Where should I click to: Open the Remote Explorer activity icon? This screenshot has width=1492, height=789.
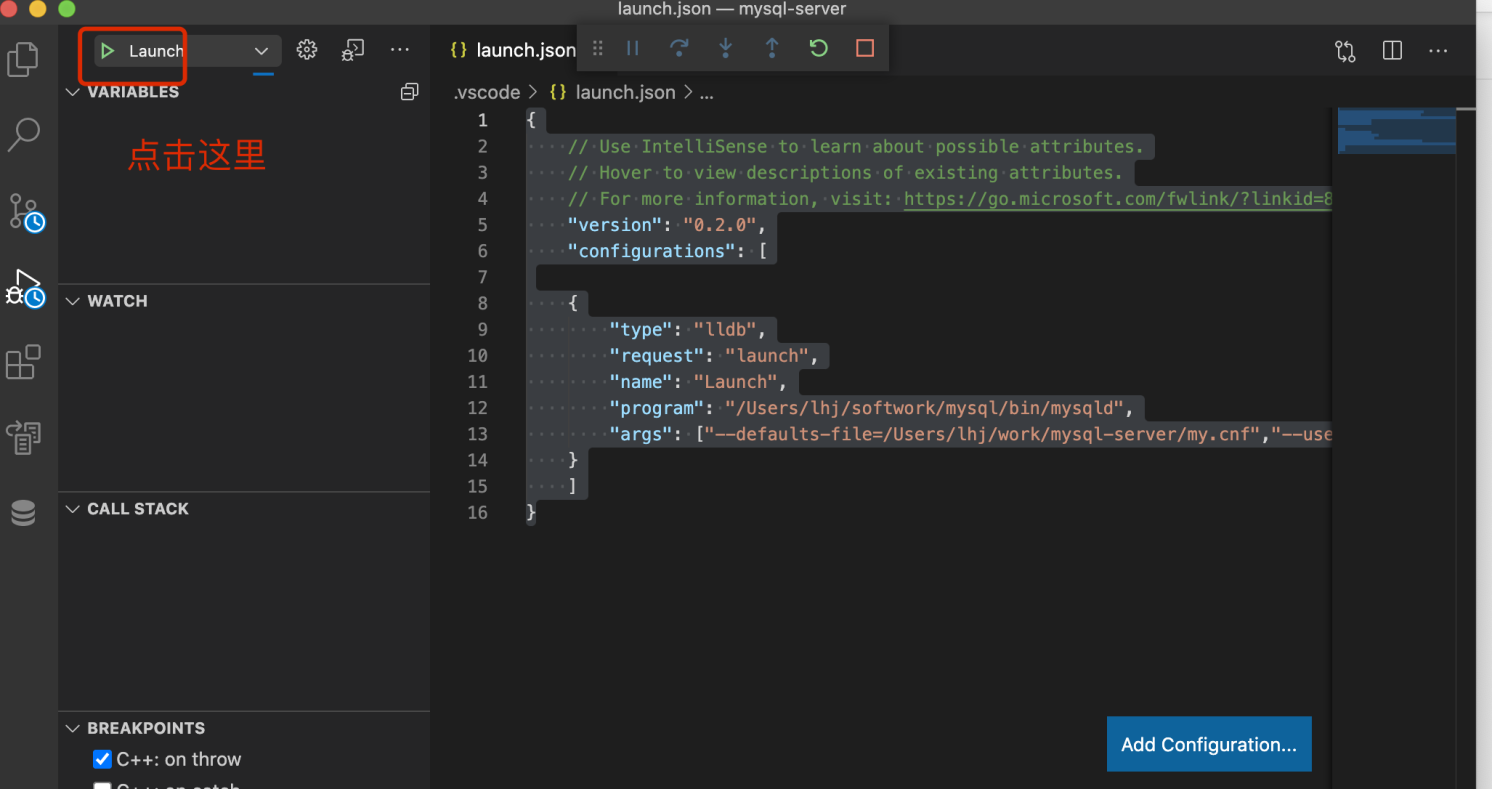coord(23,438)
